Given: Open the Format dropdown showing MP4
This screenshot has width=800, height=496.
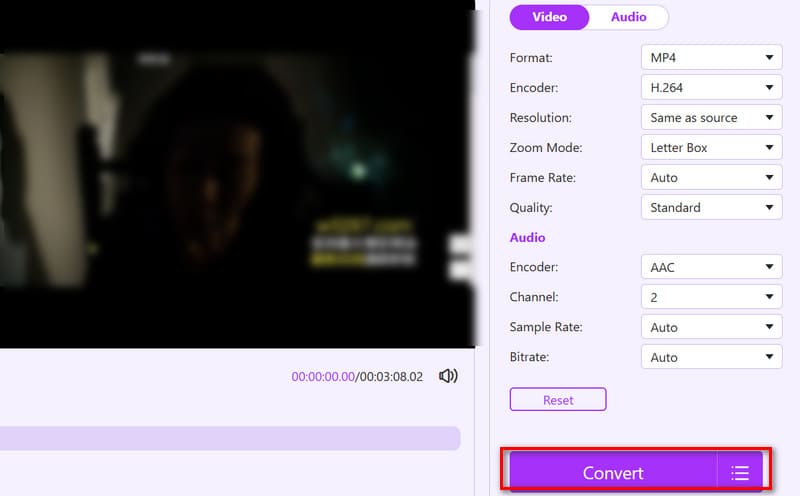Looking at the screenshot, I should [x=711, y=57].
